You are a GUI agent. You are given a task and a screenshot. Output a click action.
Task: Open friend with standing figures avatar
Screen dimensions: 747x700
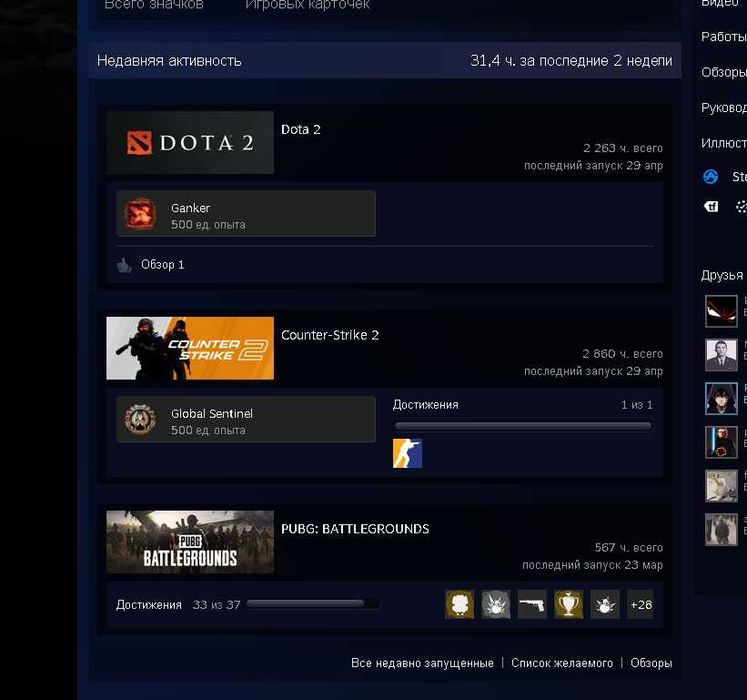coord(721,529)
